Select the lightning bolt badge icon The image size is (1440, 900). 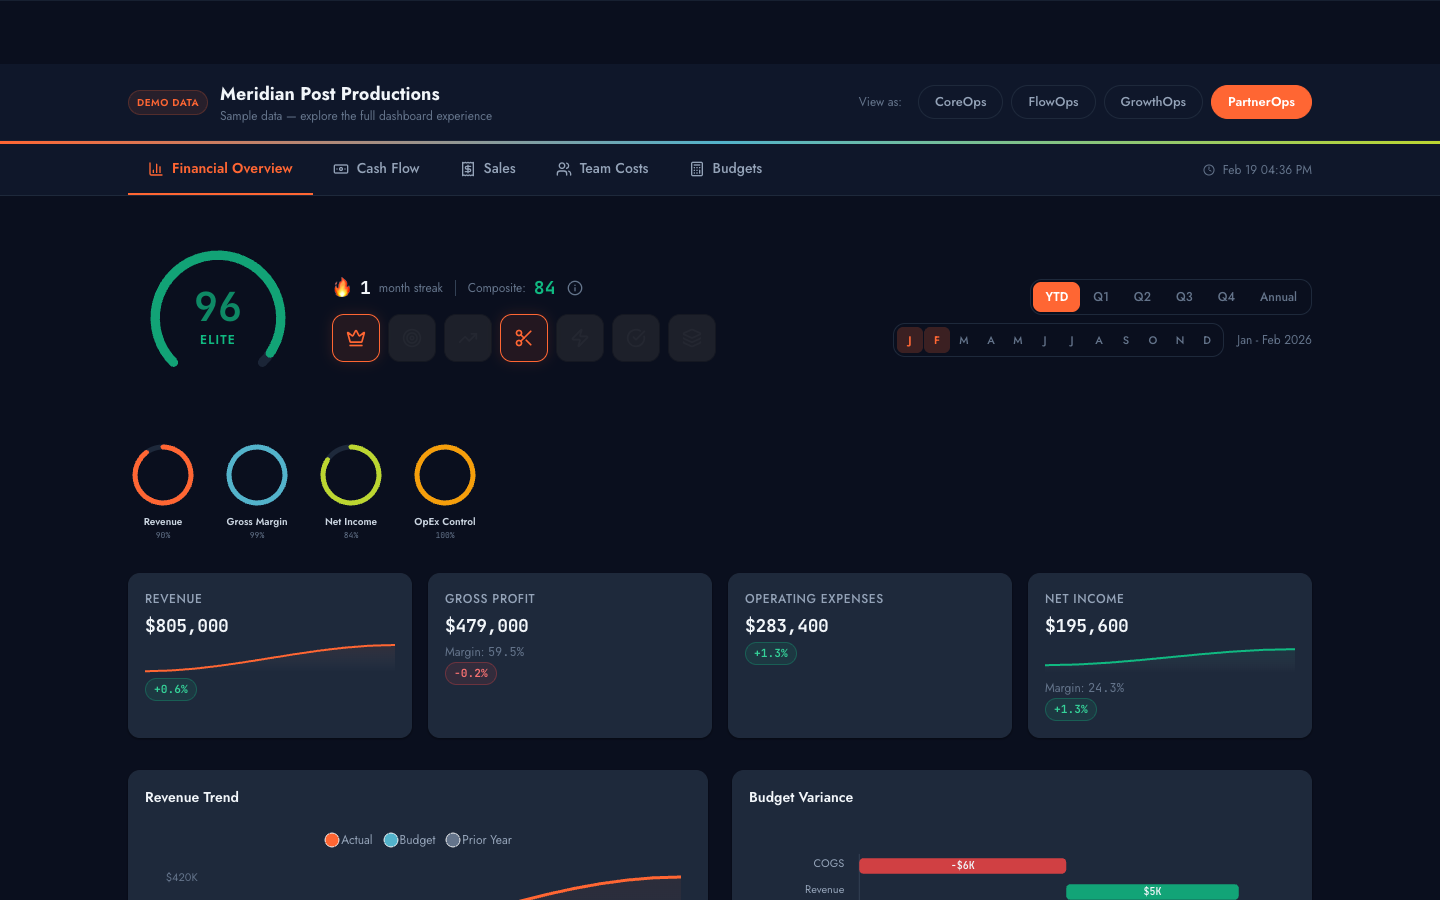click(580, 338)
